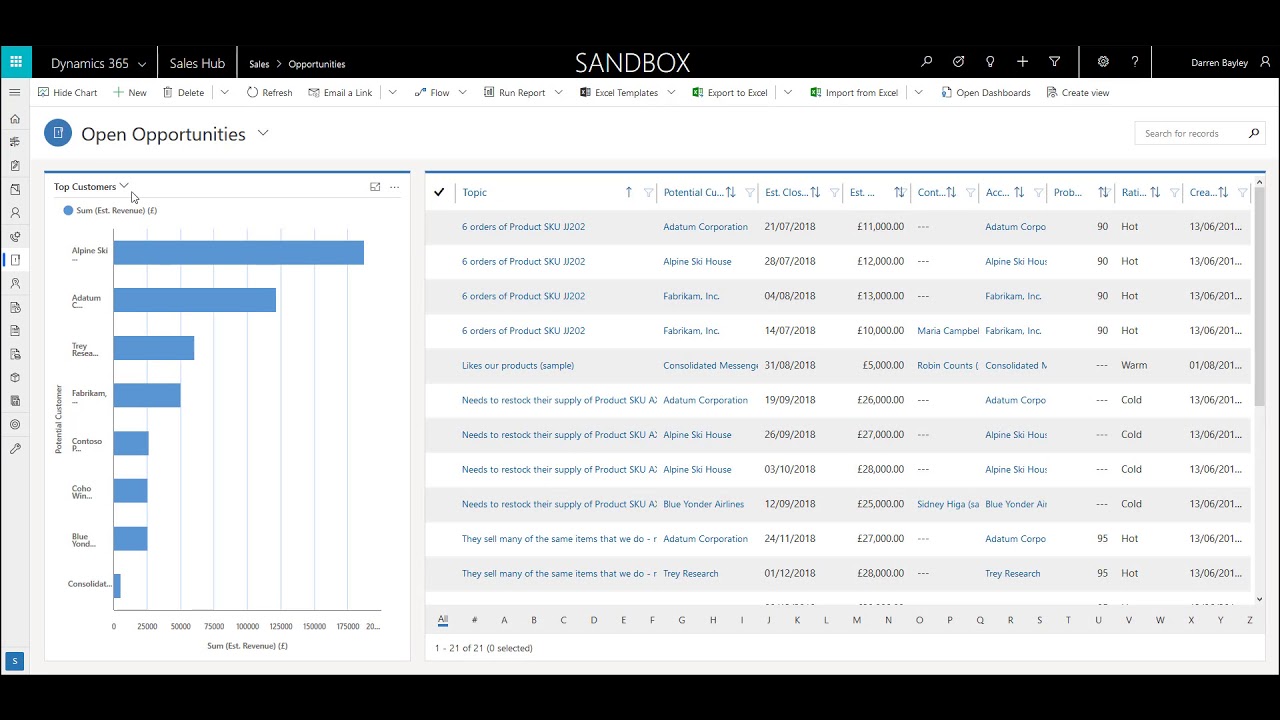Click Create view command
This screenshot has width=1280, height=720.
pyautogui.click(x=1077, y=92)
